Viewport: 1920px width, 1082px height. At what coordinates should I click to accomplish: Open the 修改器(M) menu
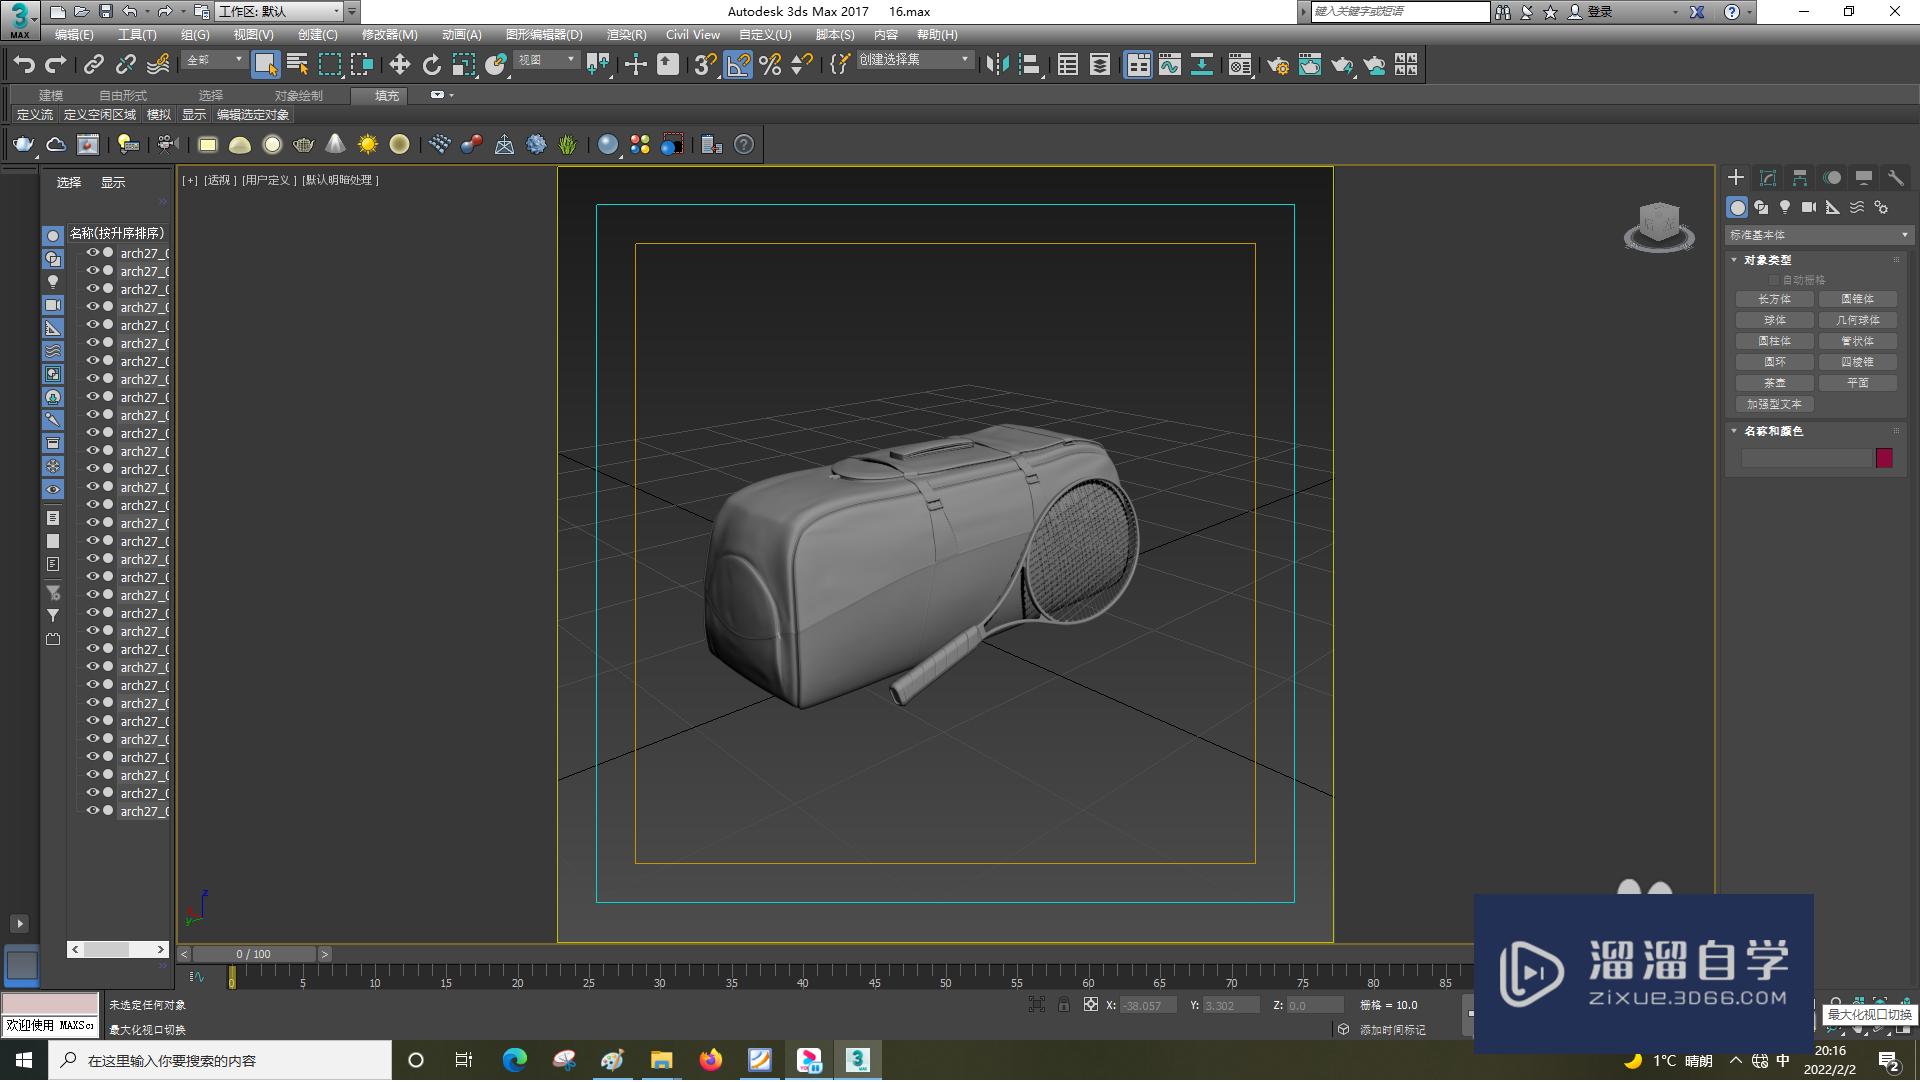pos(389,35)
